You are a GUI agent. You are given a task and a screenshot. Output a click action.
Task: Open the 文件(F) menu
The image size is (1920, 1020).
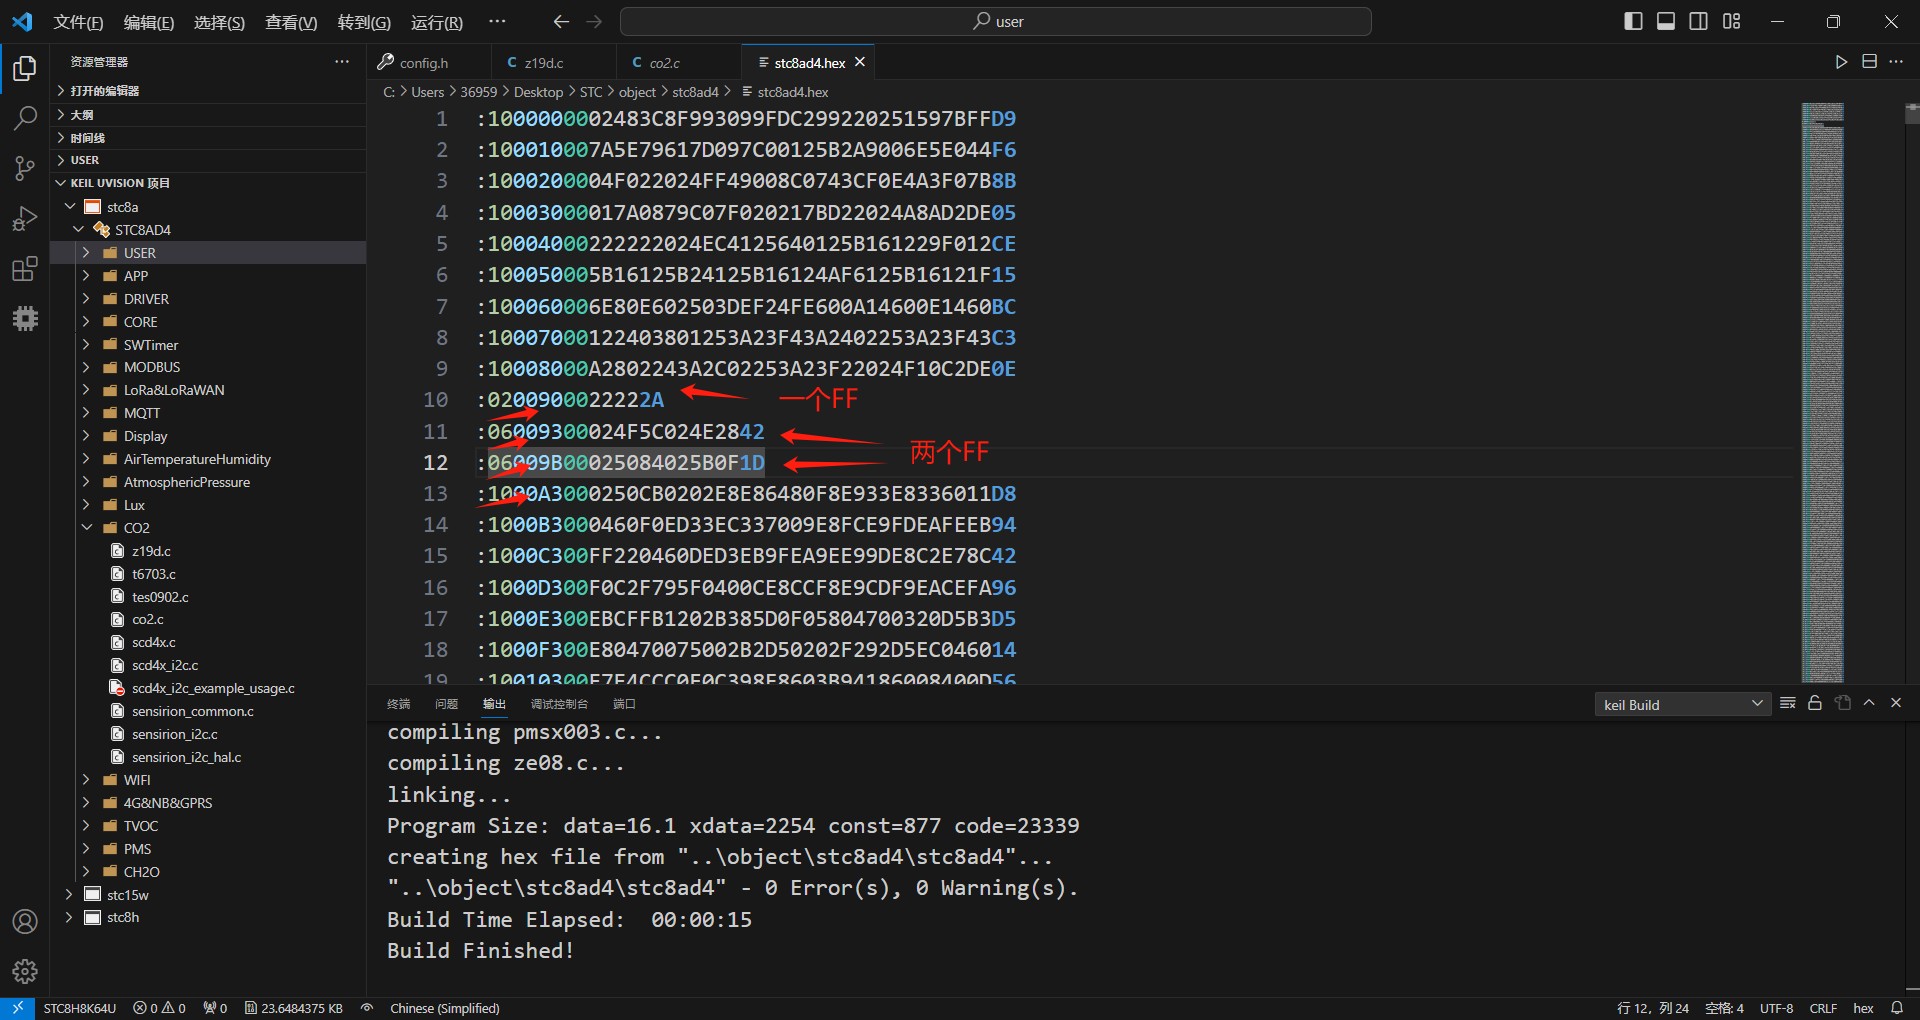(x=78, y=22)
